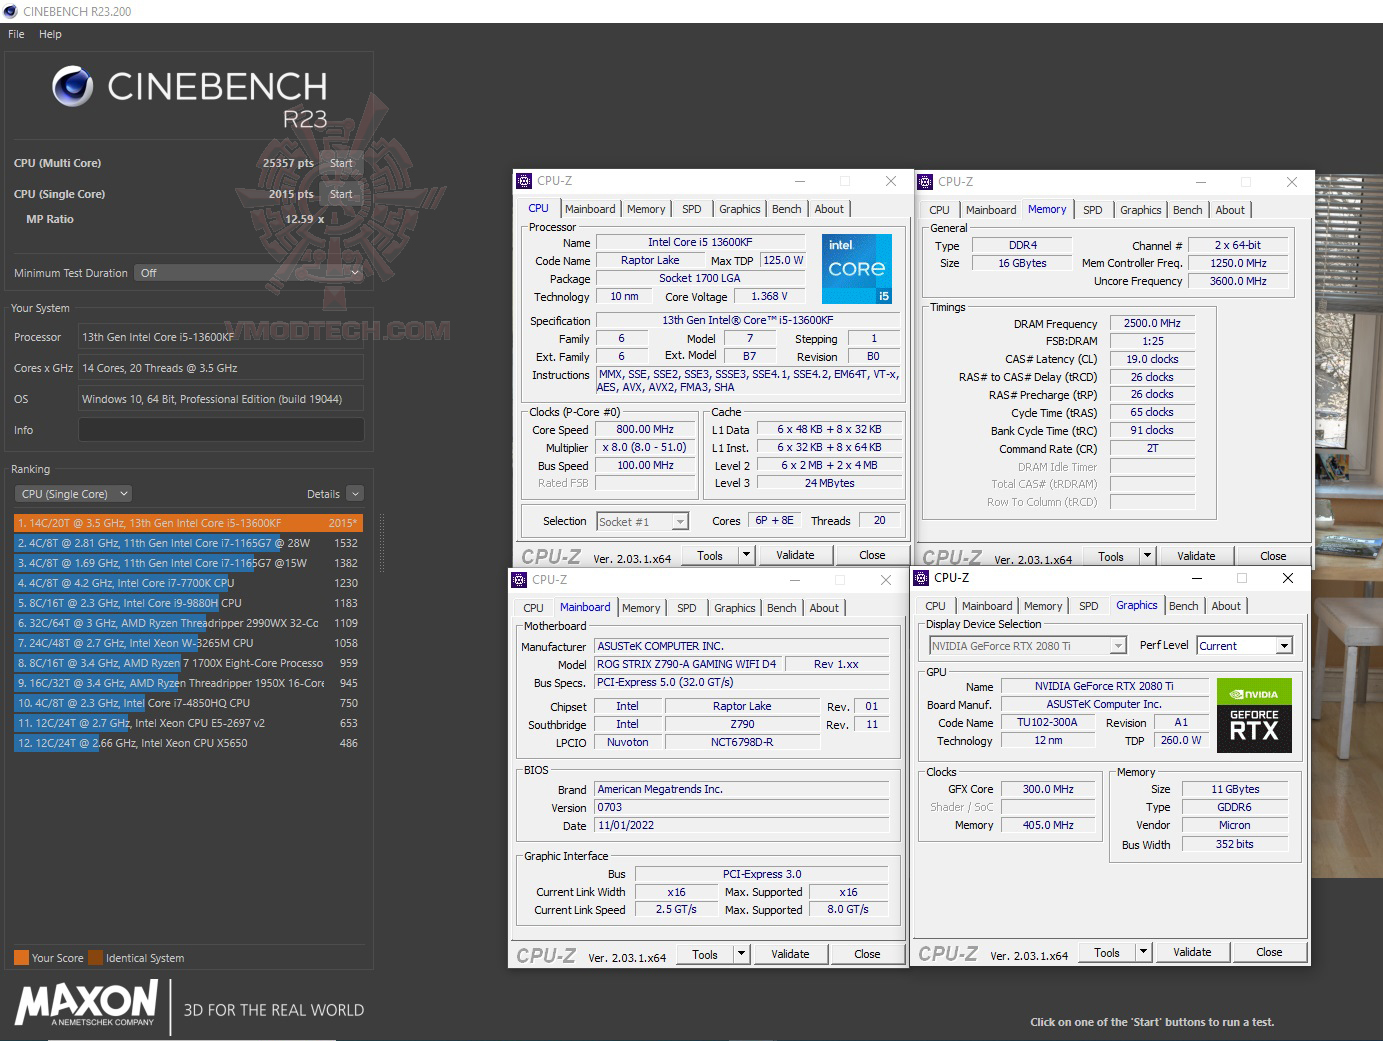Start the CPU Multi Core benchmark

click(341, 162)
